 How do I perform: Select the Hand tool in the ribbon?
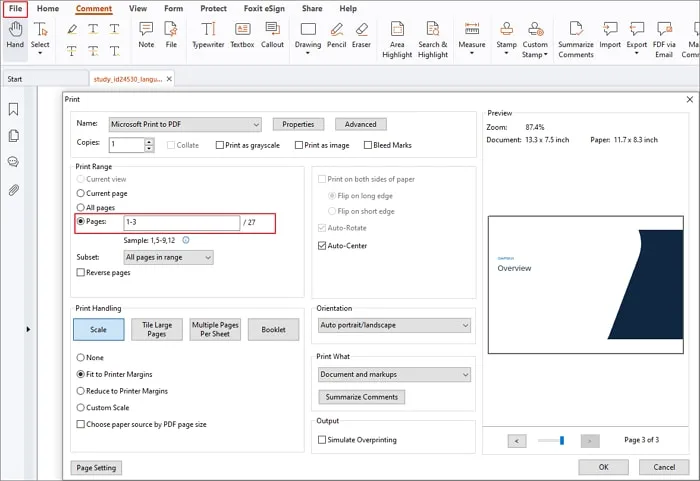[x=15, y=36]
